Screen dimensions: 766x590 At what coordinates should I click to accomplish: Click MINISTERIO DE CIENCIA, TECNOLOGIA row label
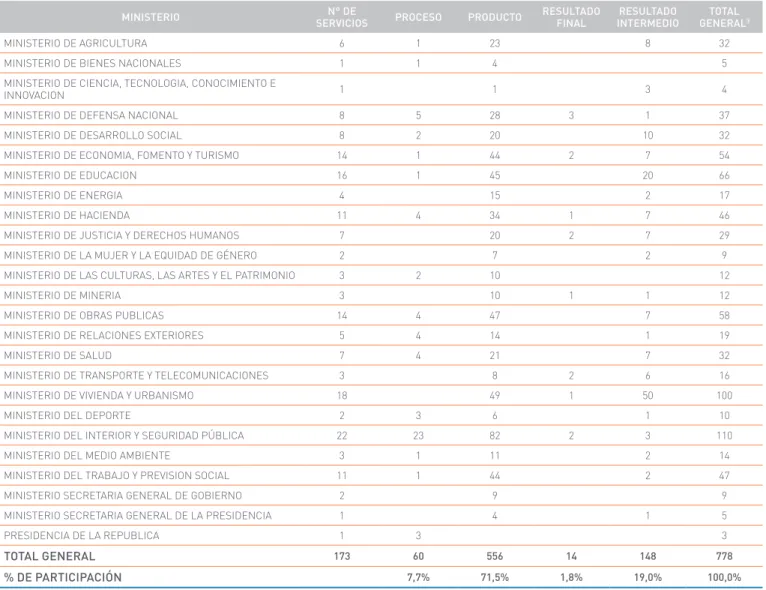tap(140, 89)
